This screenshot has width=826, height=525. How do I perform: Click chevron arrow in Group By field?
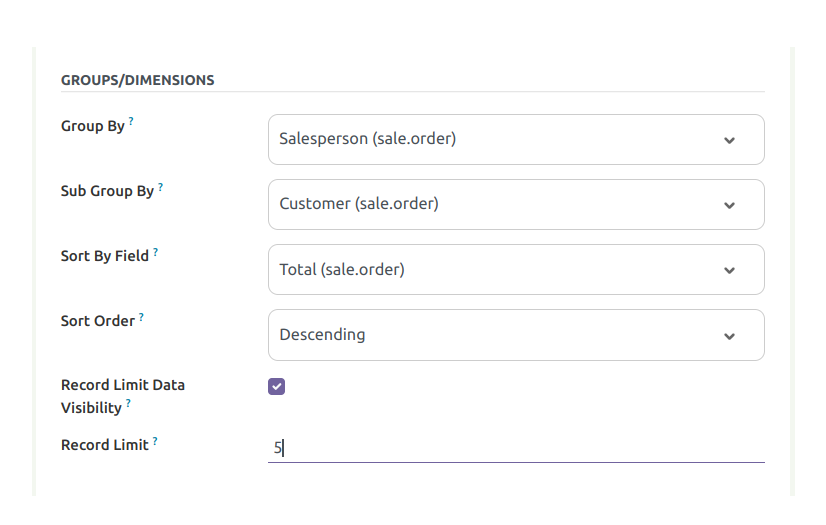tap(729, 140)
